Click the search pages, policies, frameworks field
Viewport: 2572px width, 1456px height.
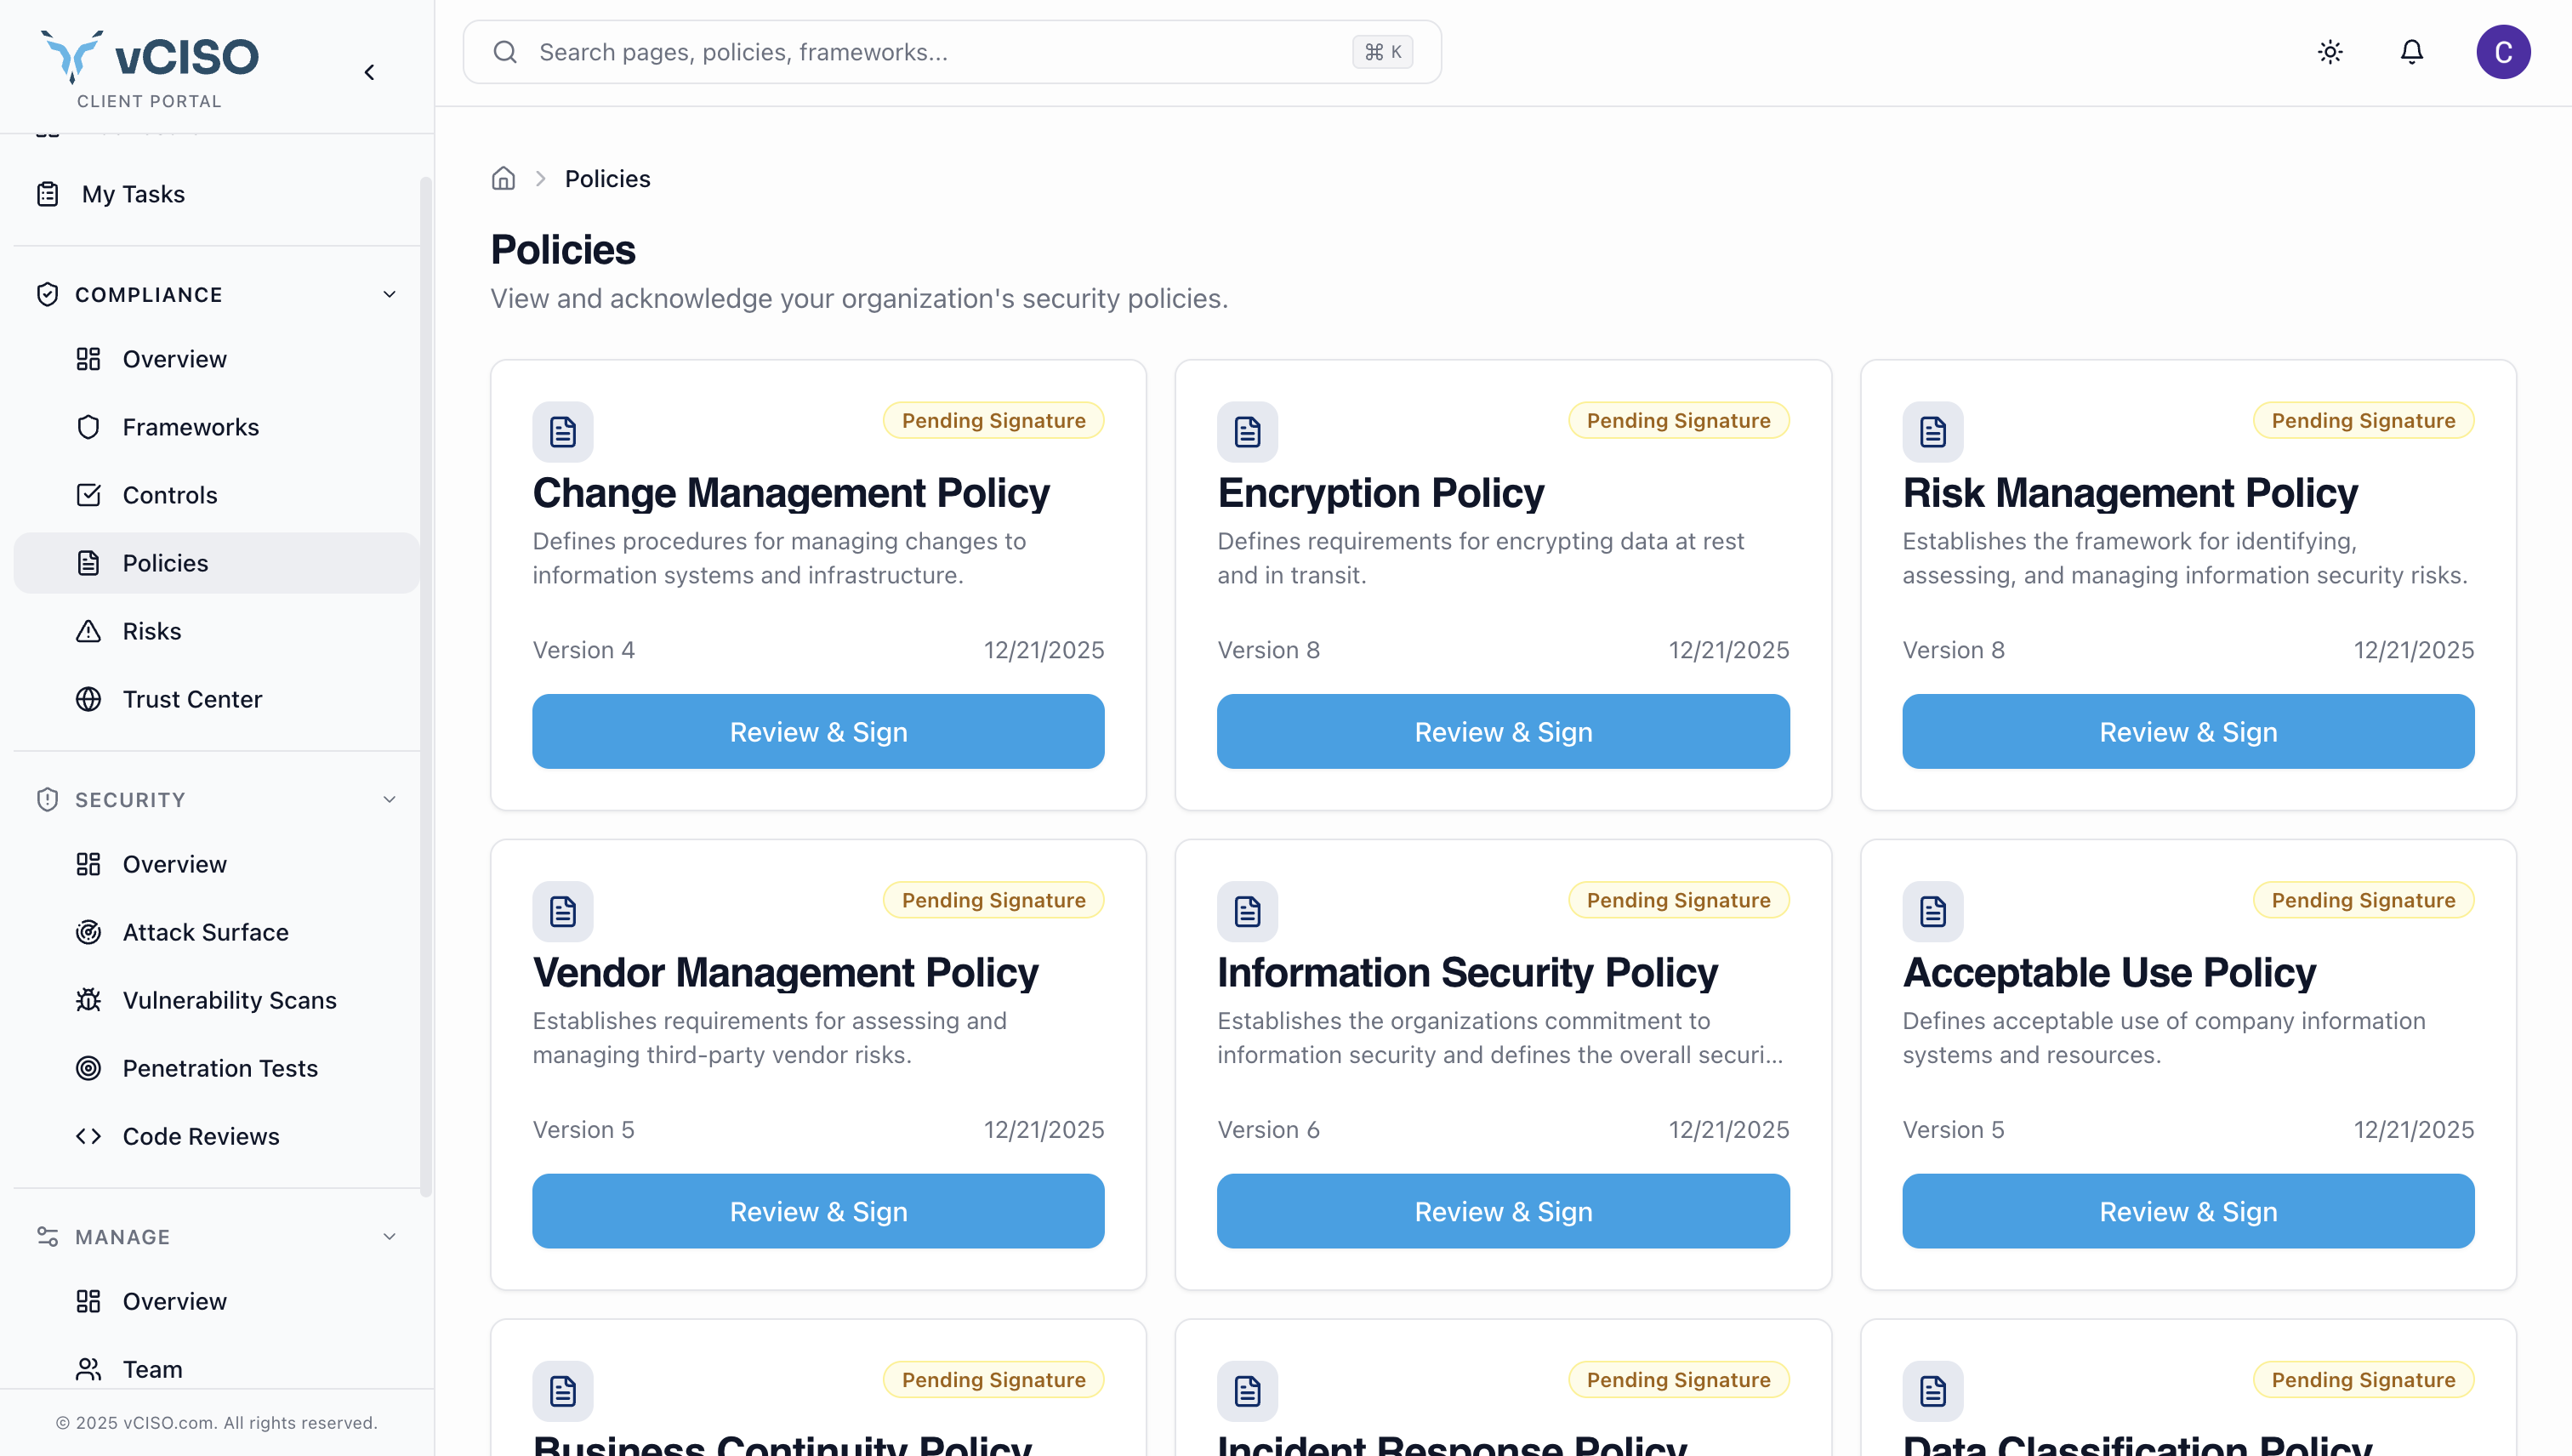click(x=952, y=52)
